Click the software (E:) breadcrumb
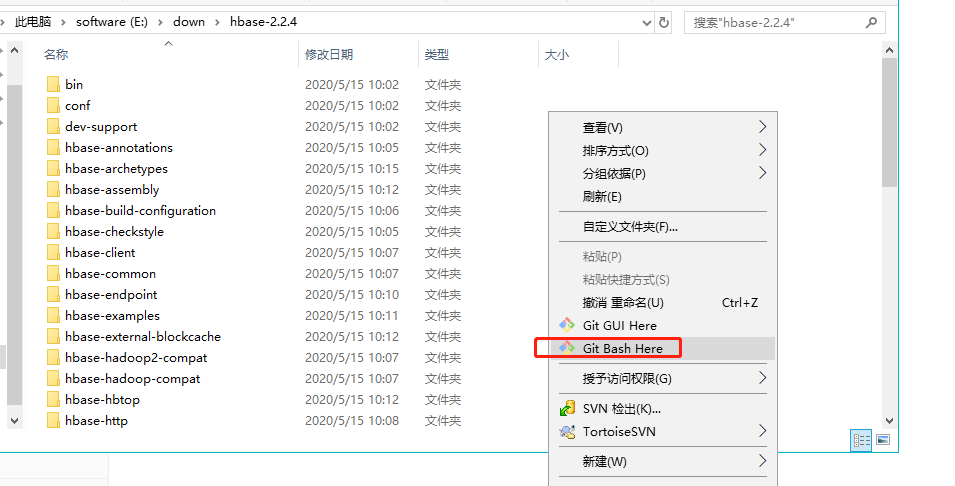This screenshot has width=955, height=486. tap(111, 22)
